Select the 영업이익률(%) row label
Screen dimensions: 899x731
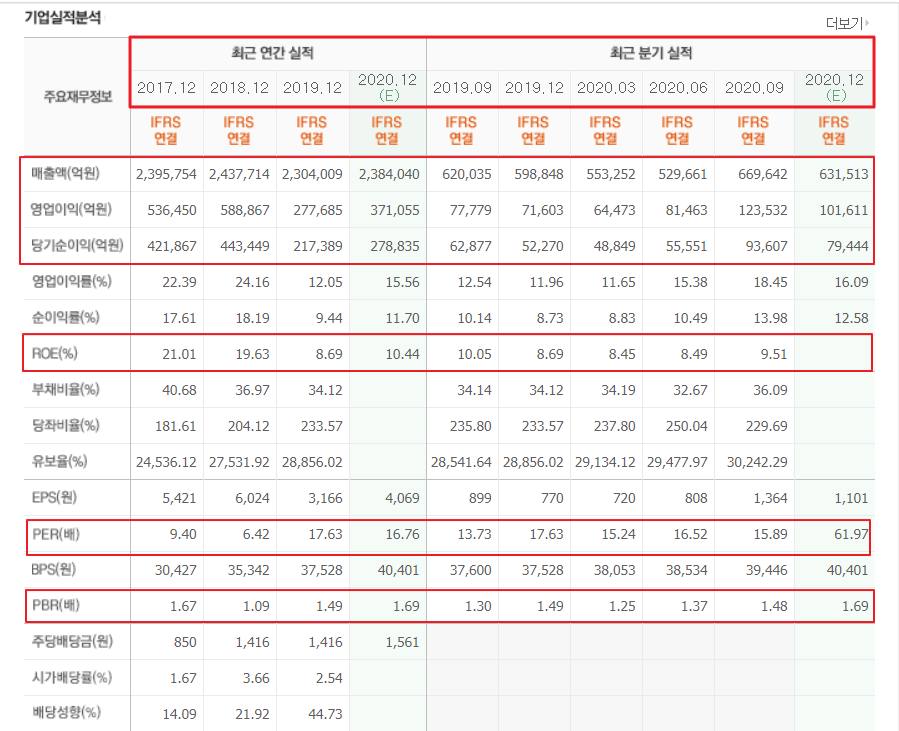click(x=72, y=282)
